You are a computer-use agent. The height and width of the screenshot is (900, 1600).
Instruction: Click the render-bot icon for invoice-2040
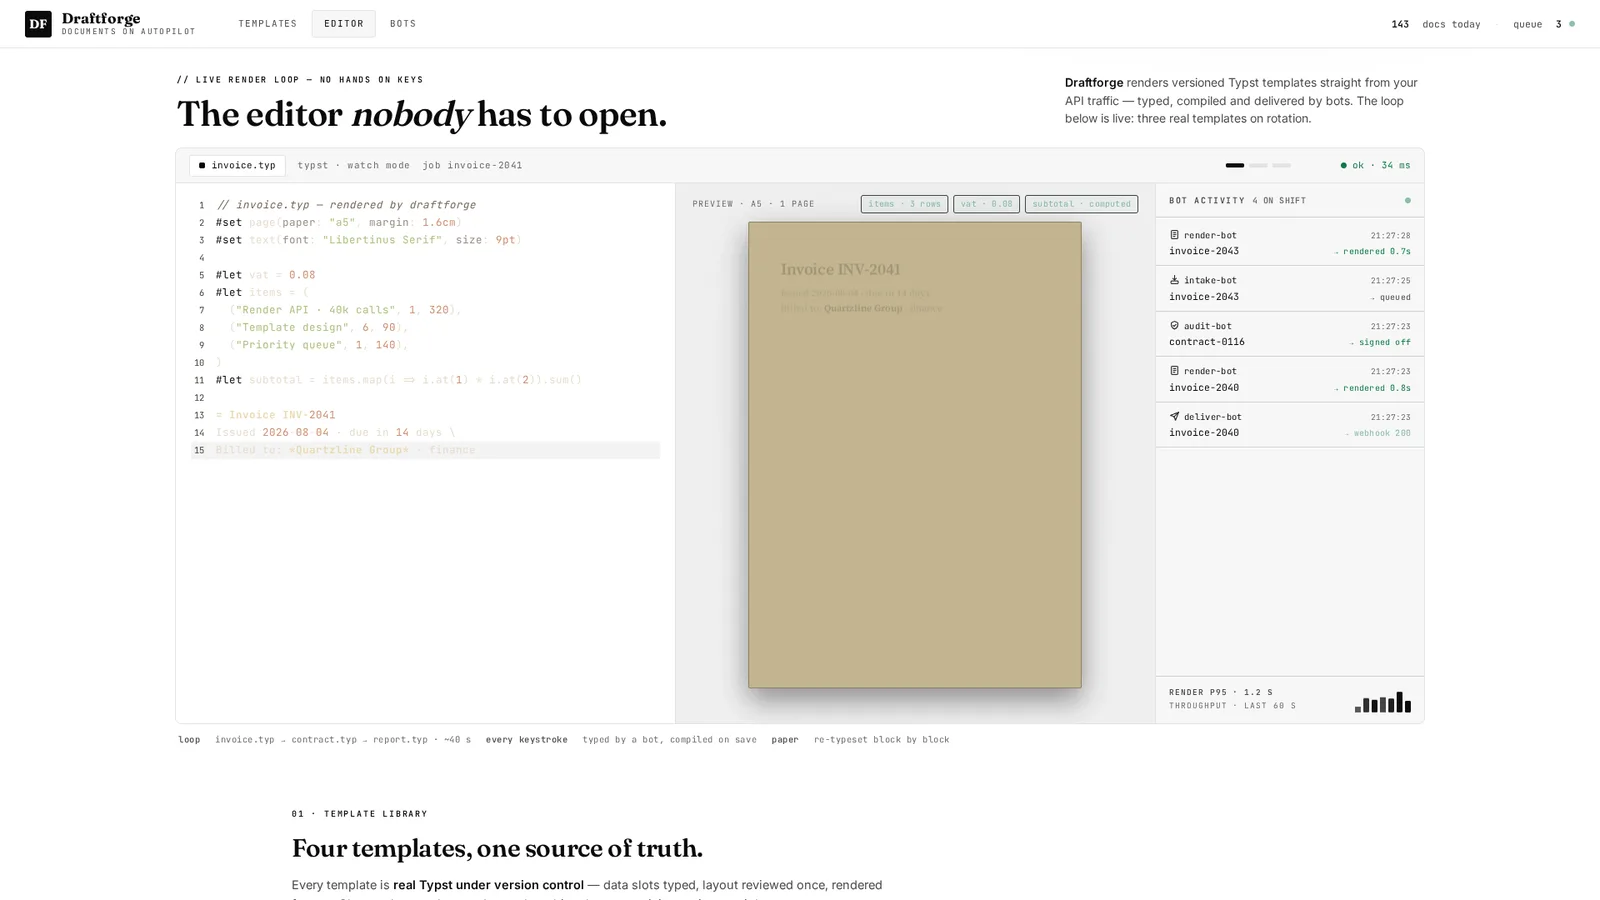[x=1174, y=371]
